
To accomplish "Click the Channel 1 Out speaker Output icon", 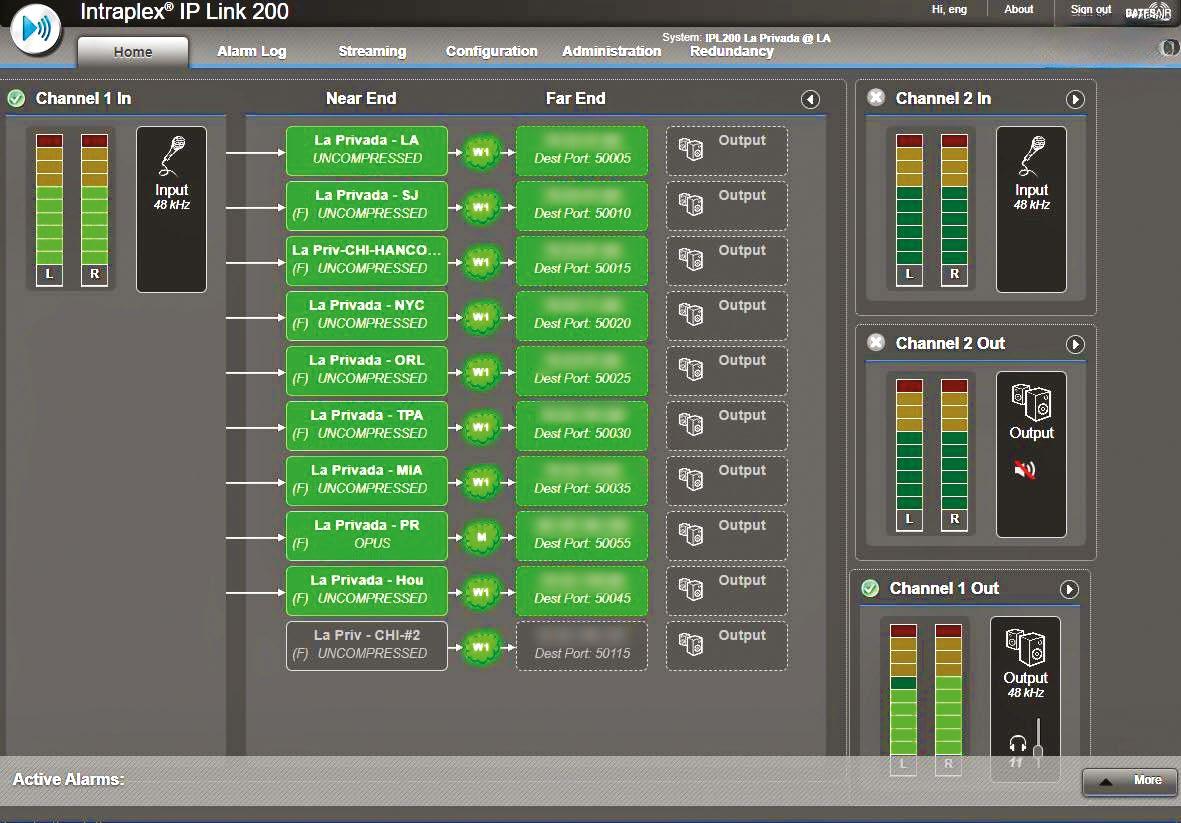I will (1025, 647).
